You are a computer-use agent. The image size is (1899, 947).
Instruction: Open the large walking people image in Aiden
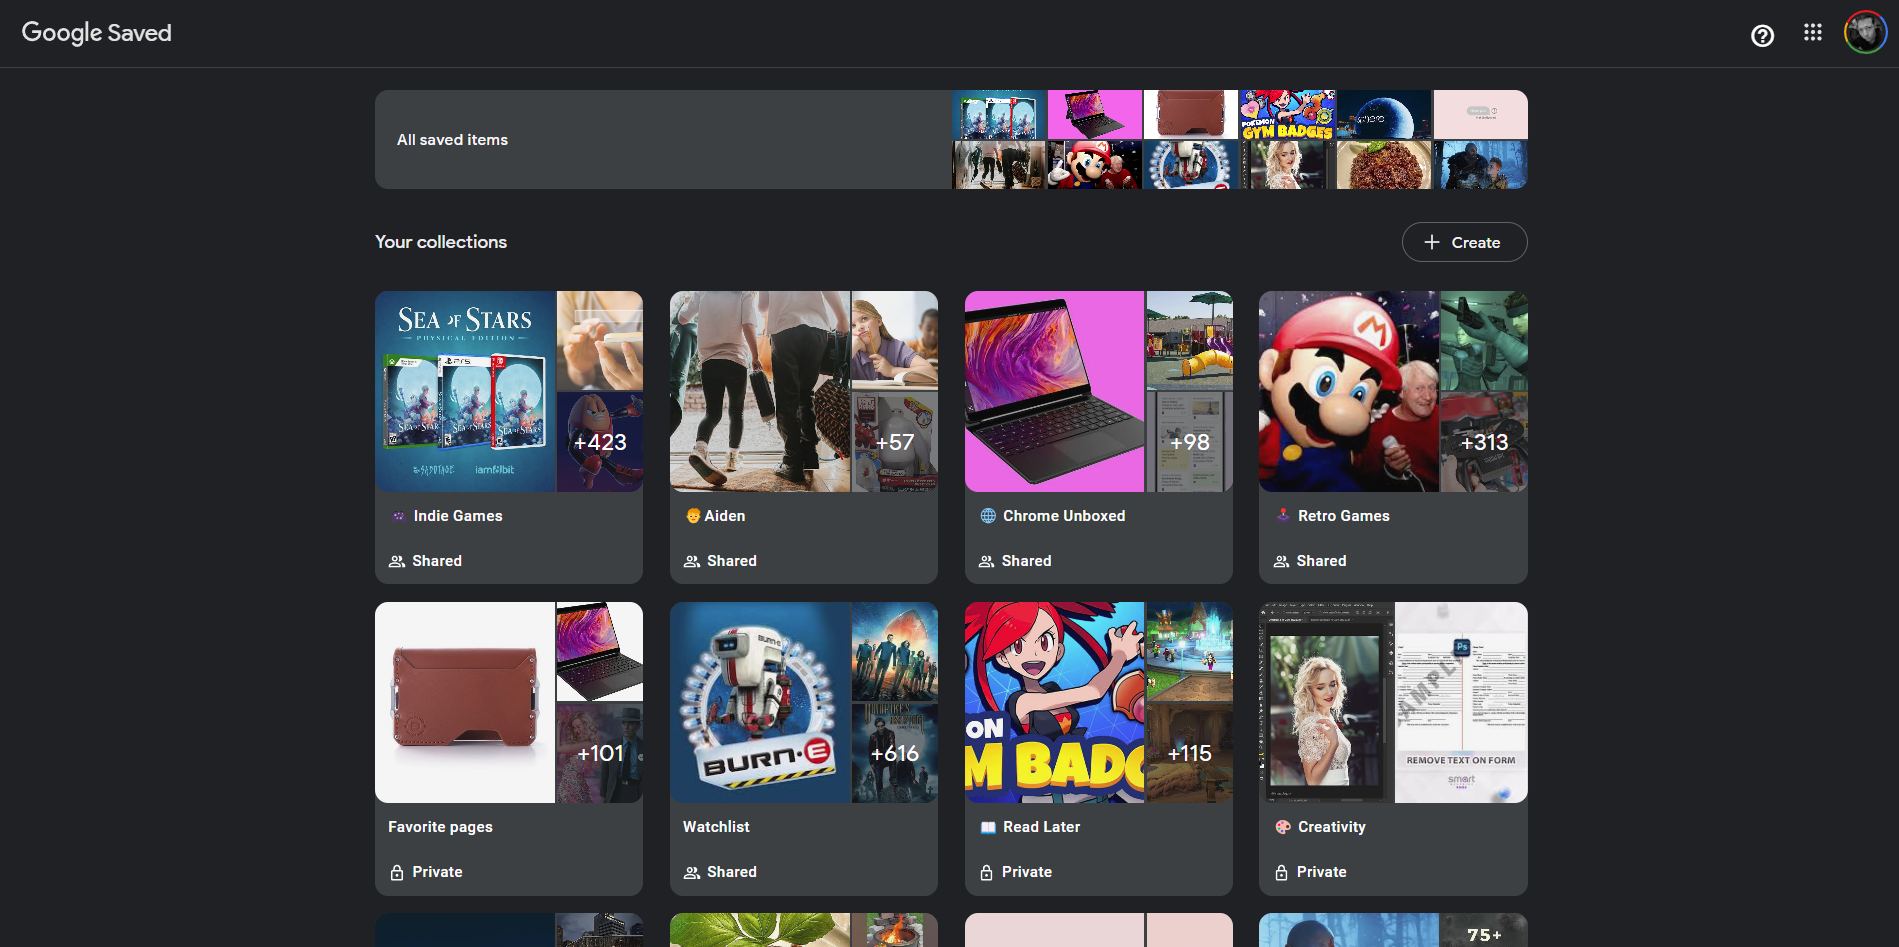click(x=760, y=391)
